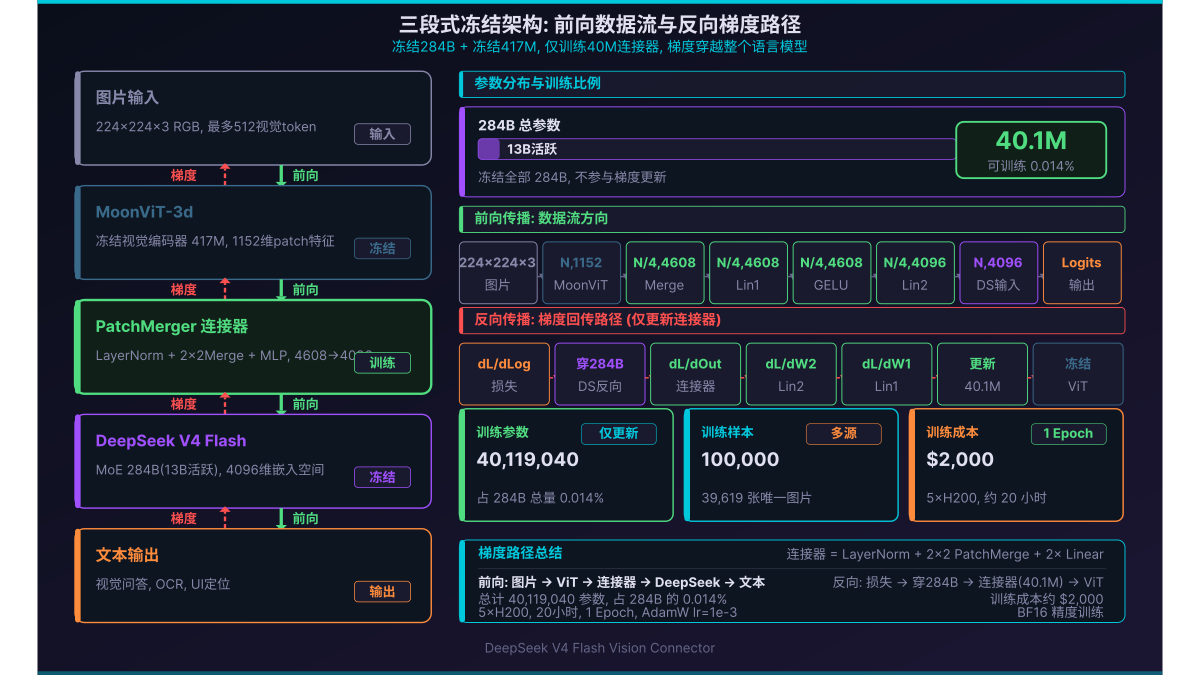Click the 前向 label below the 图片输入 card
This screenshot has width=1200, height=675.
[305, 175]
